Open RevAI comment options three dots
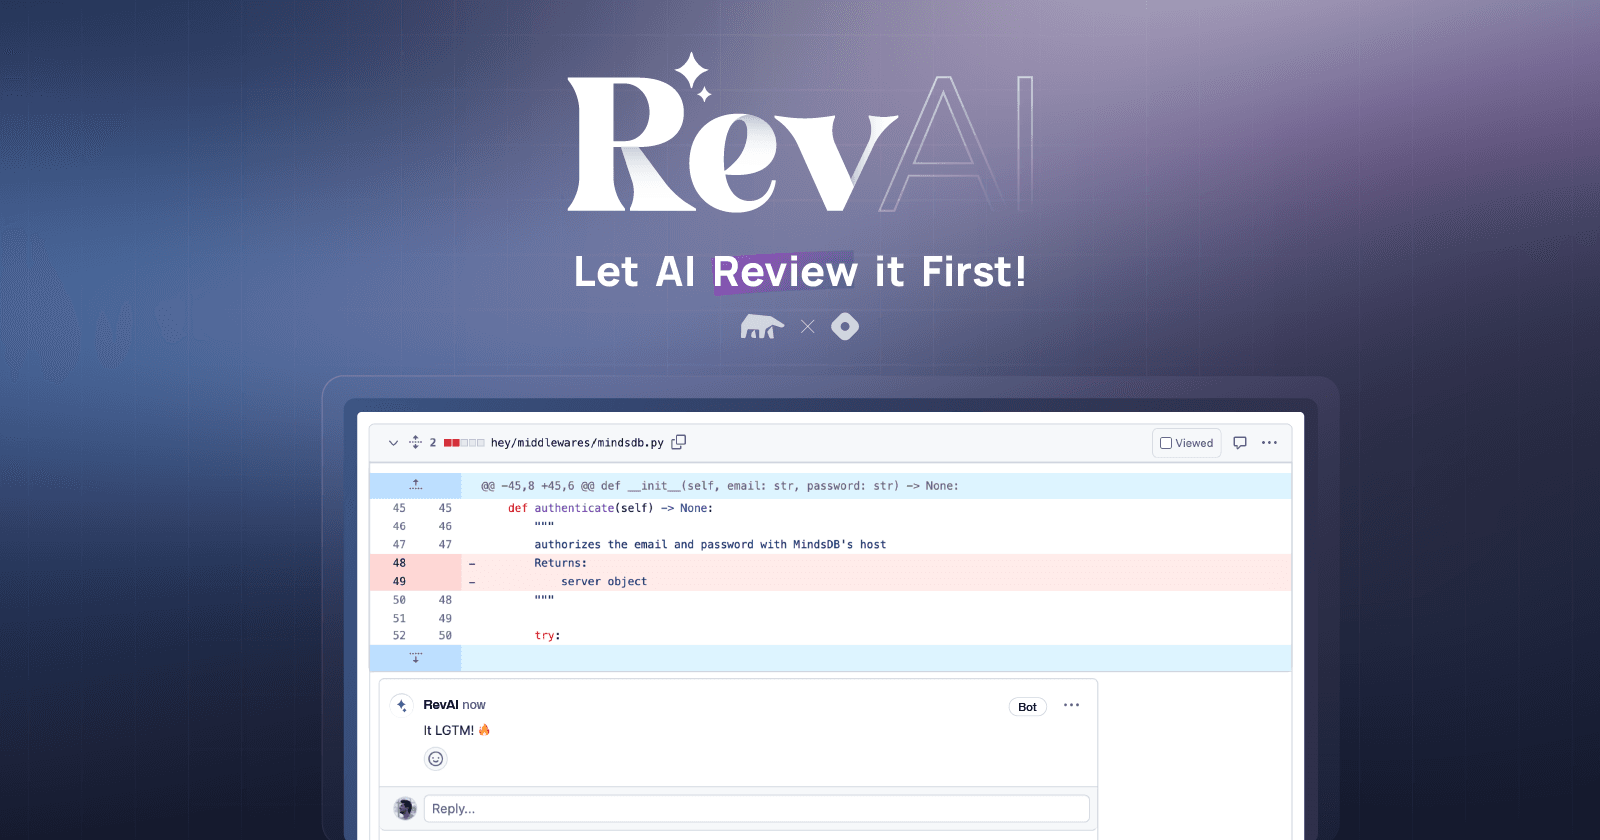The width and height of the screenshot is (1600, 840). (x=1072, y=705)
